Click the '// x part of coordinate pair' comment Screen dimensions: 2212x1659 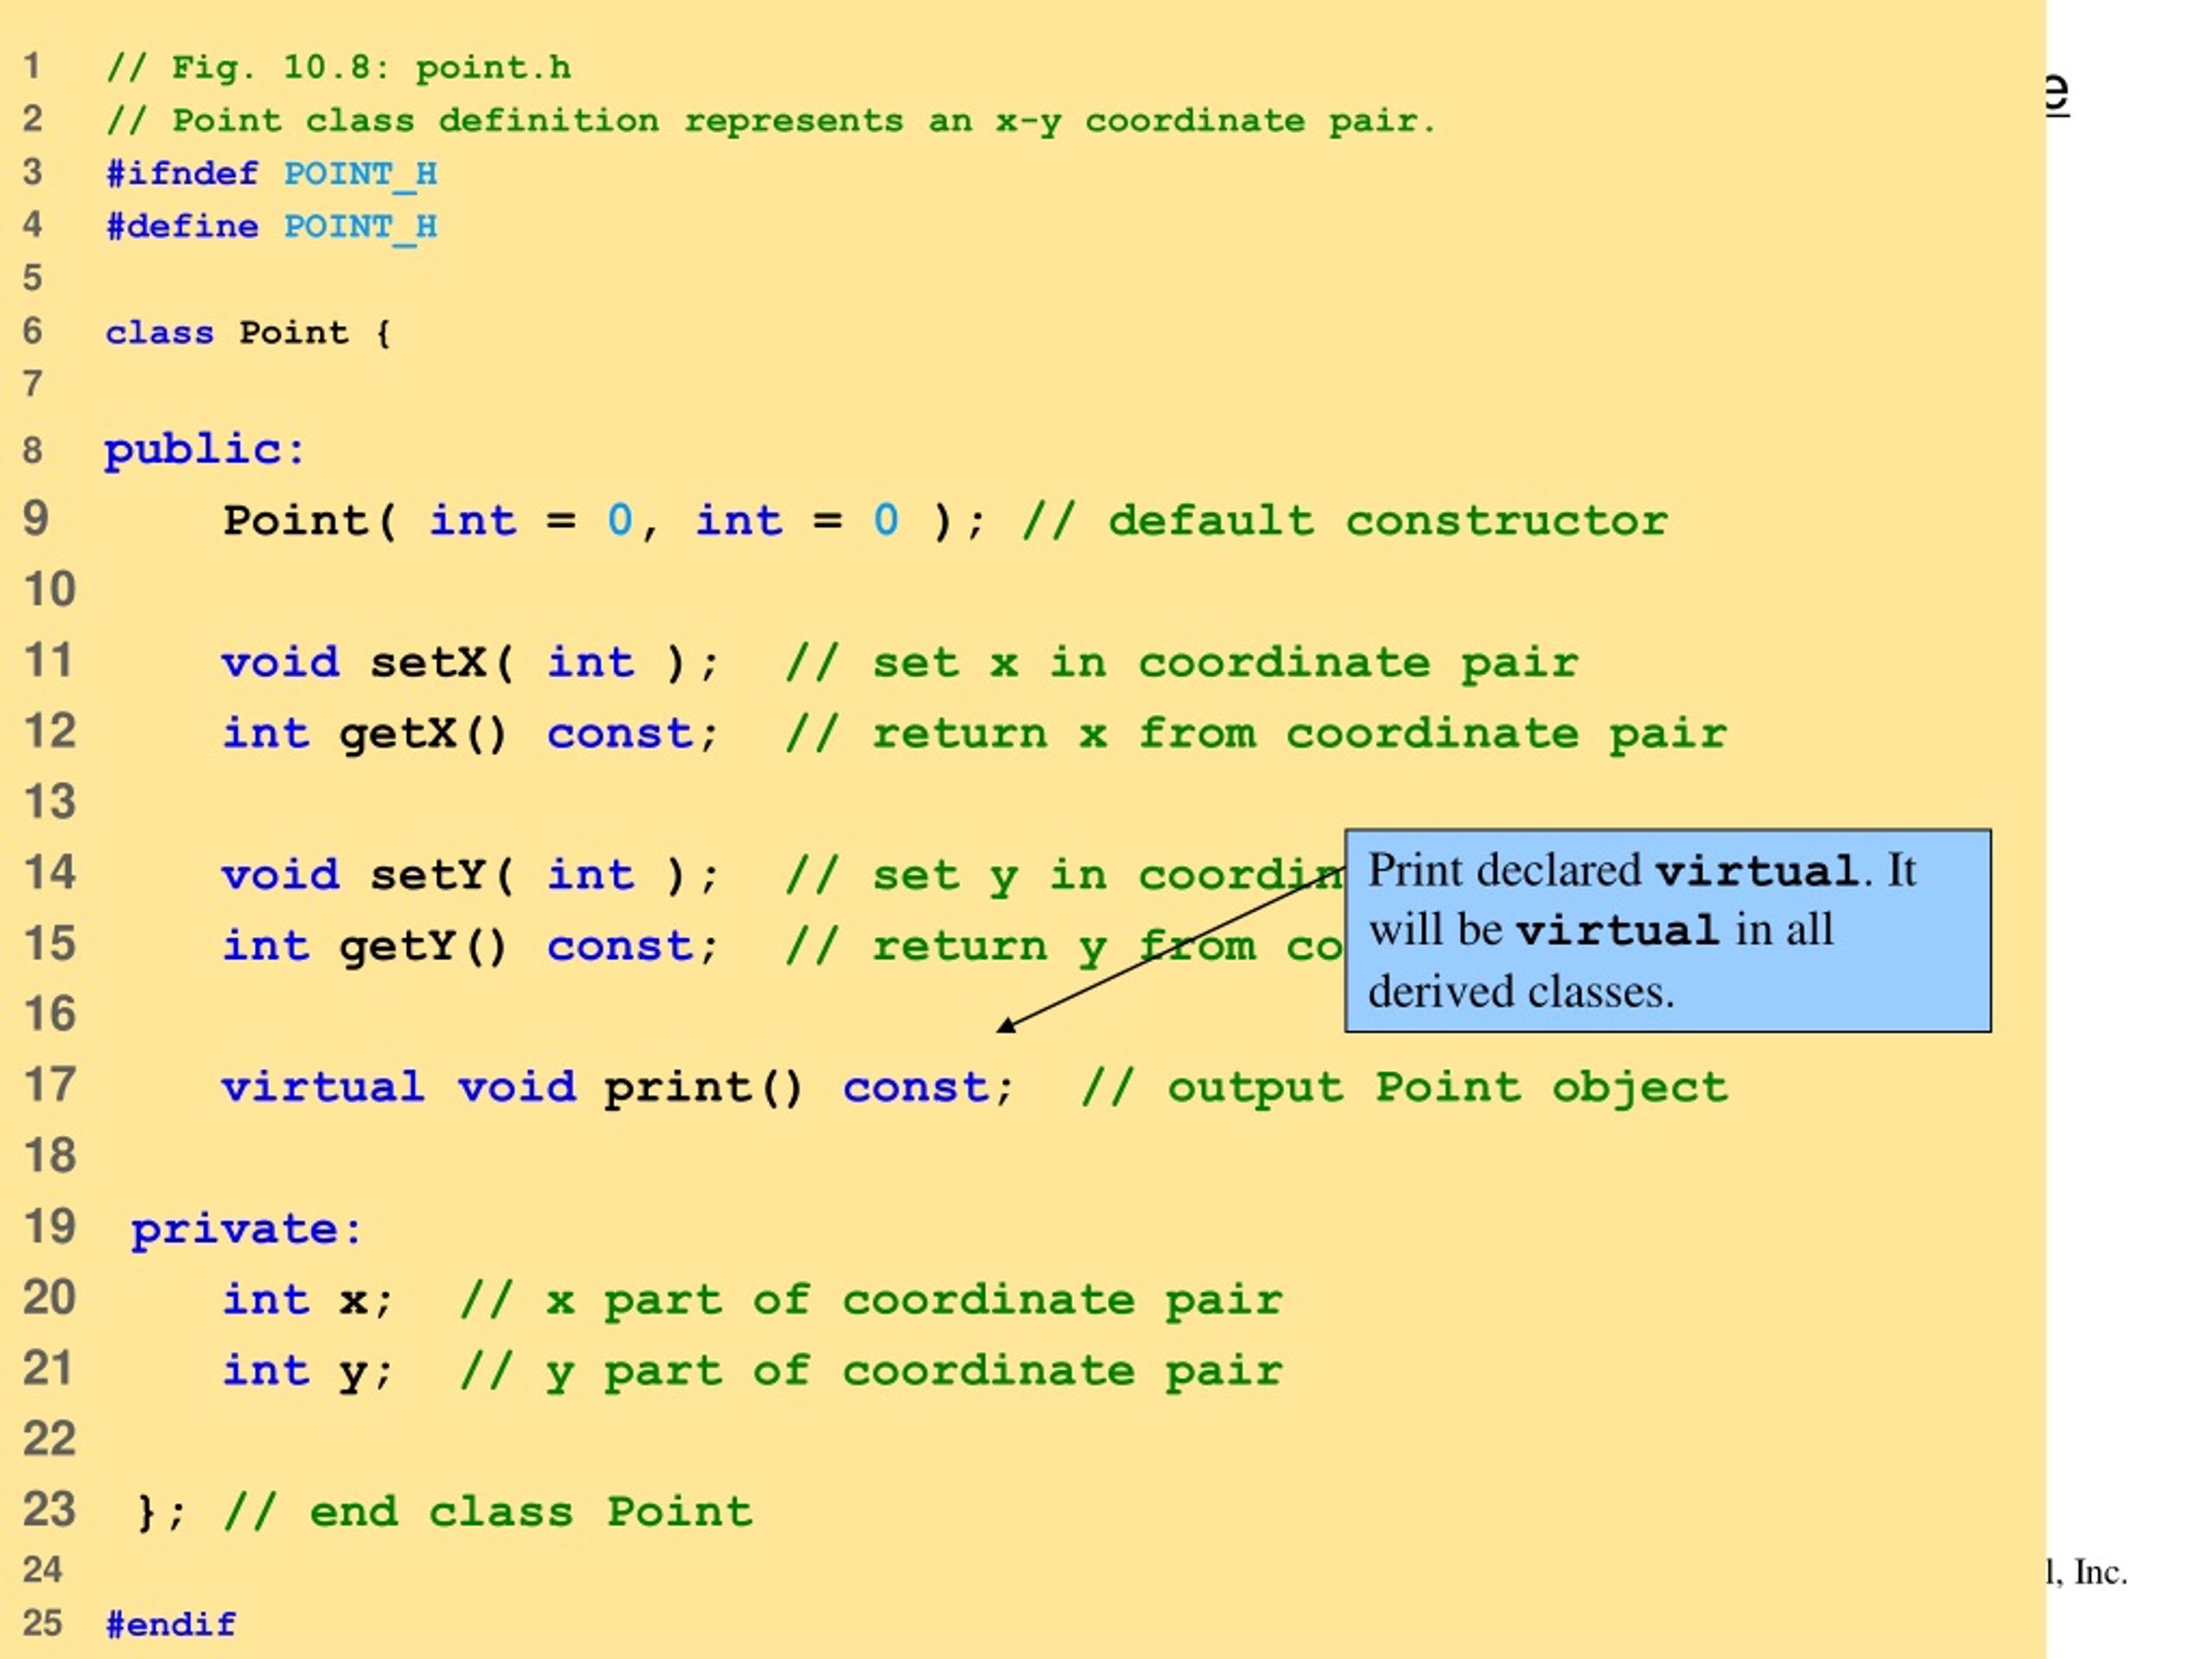(871, 1301)
